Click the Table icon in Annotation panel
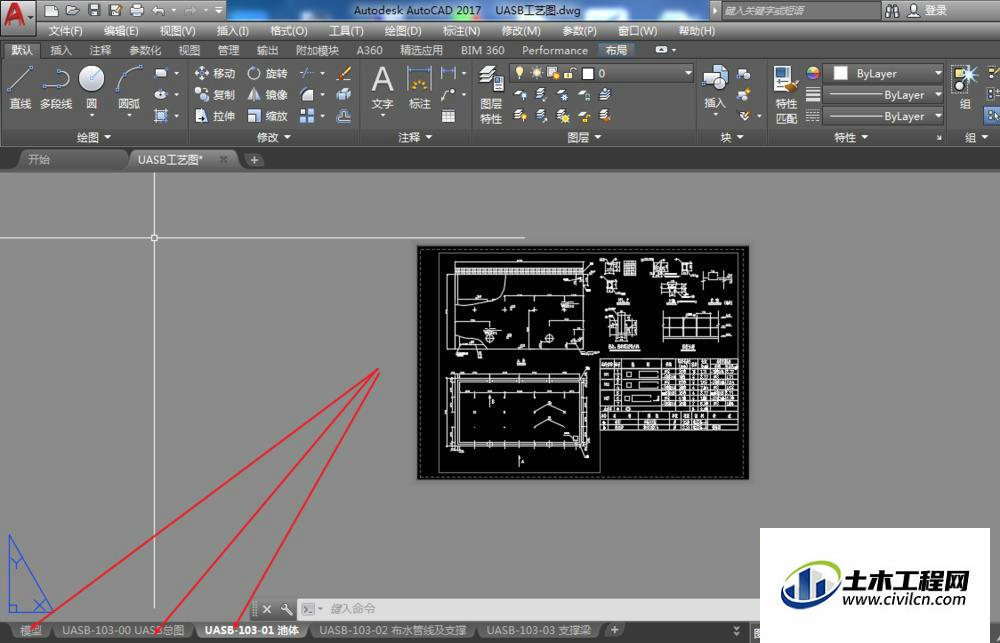 [448, 115]
